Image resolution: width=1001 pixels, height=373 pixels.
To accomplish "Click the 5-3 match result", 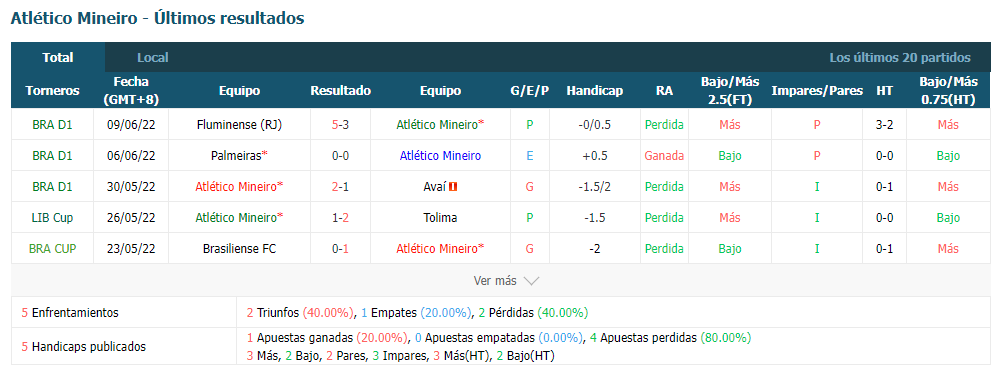I will (x=340, y=125).
